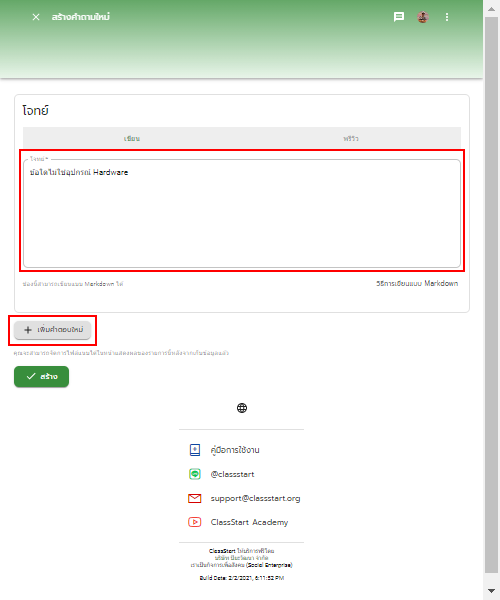Click the โจทย์ section heading
This screenshot has width=500, height=600.
tap(36, 111)
